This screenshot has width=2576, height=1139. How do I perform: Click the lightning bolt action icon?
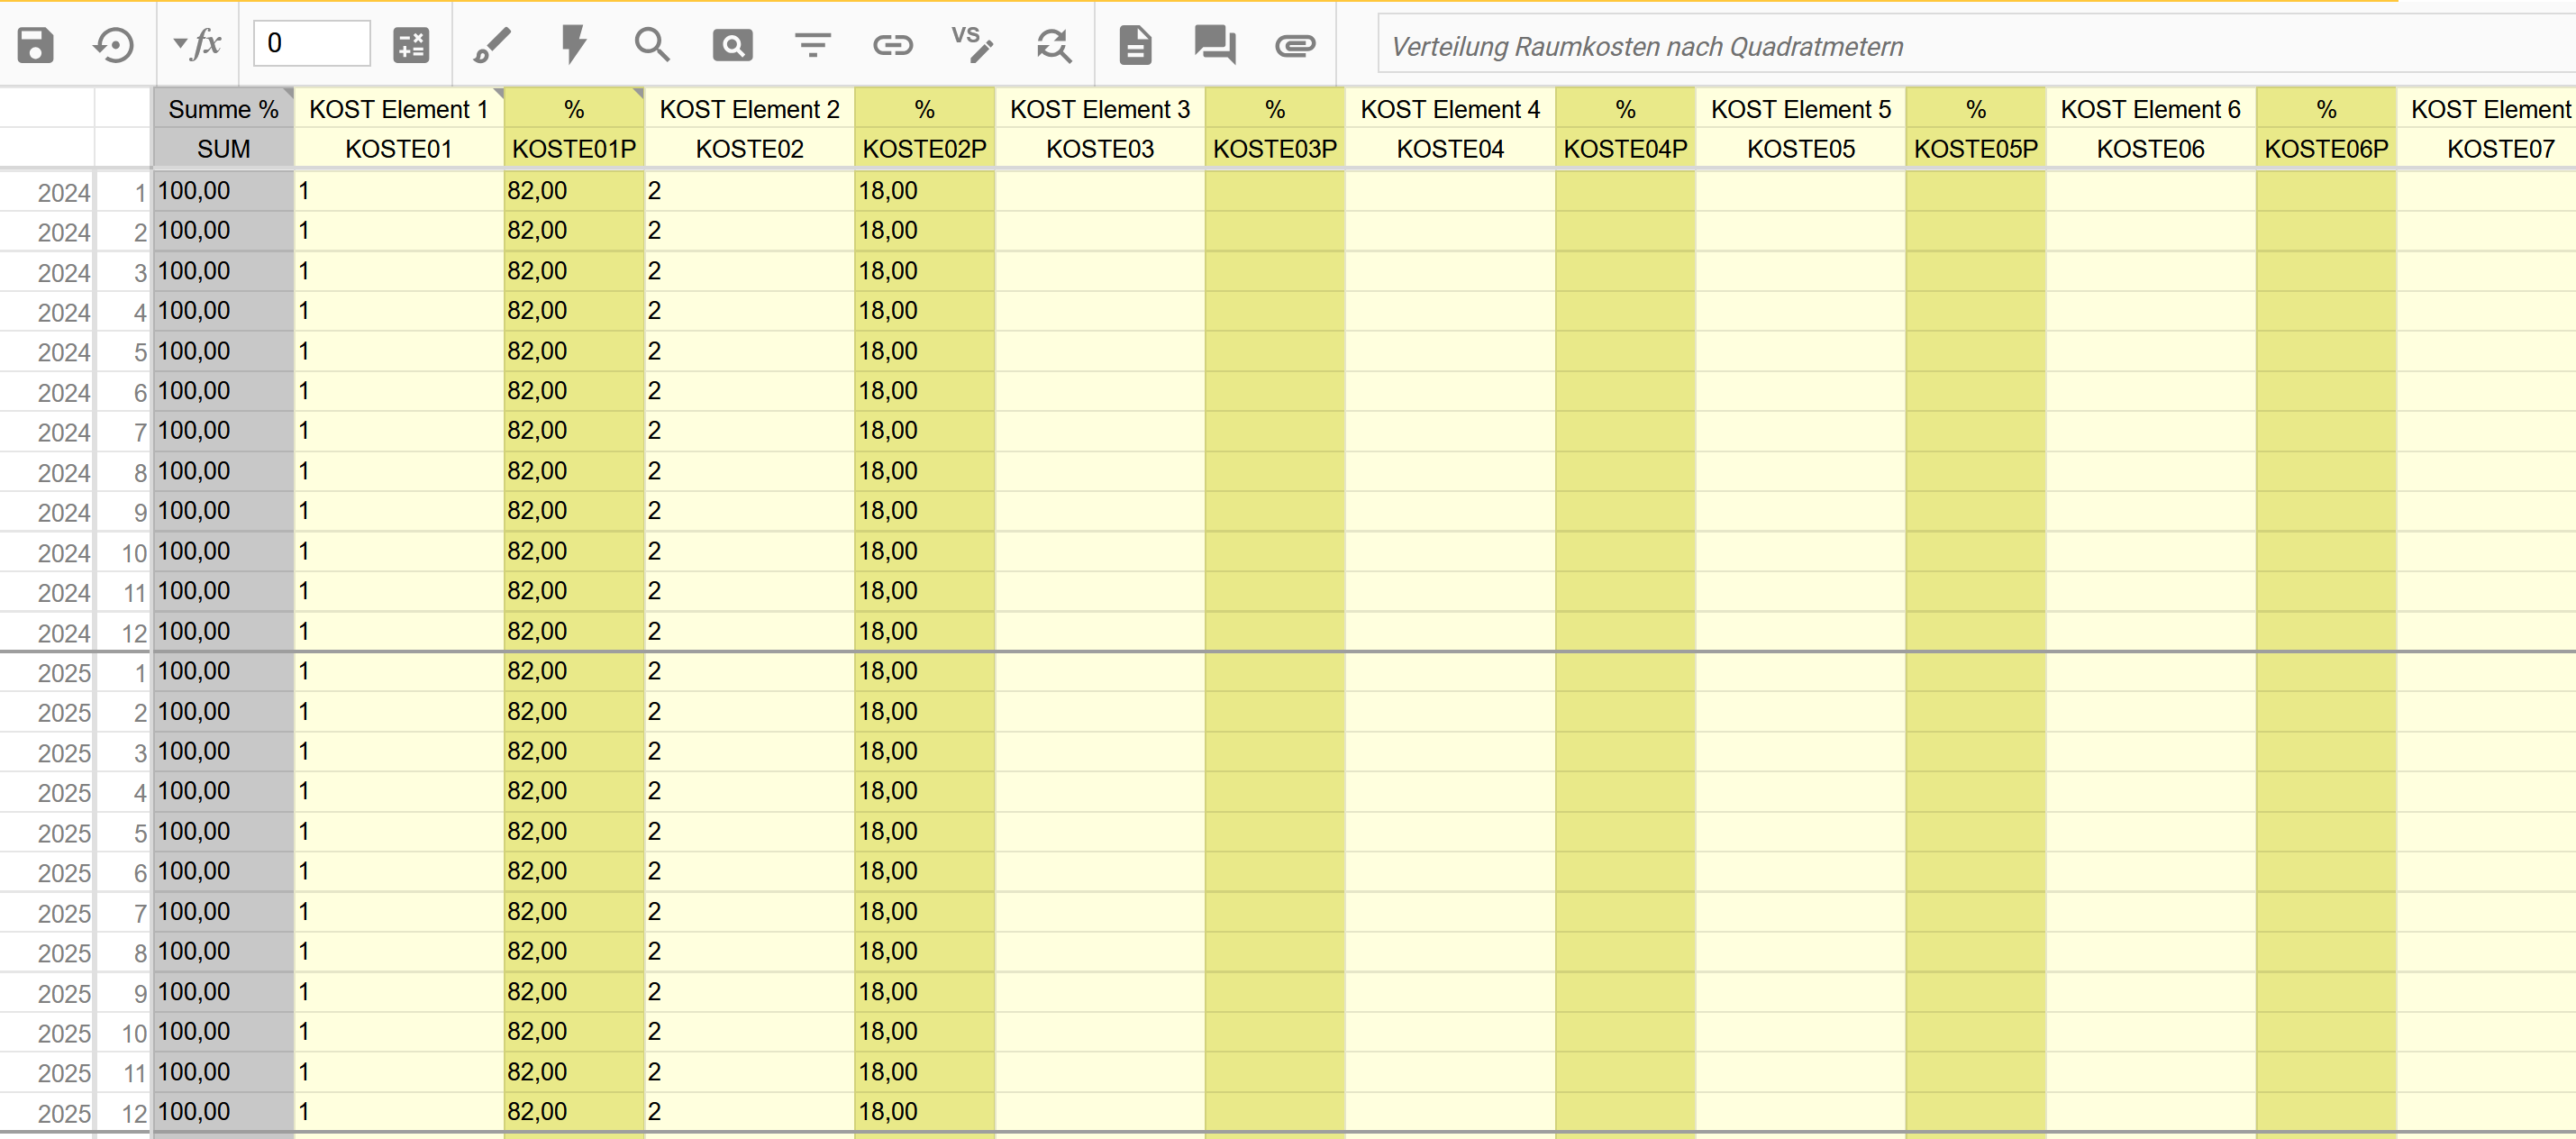(x=573, y=45)
